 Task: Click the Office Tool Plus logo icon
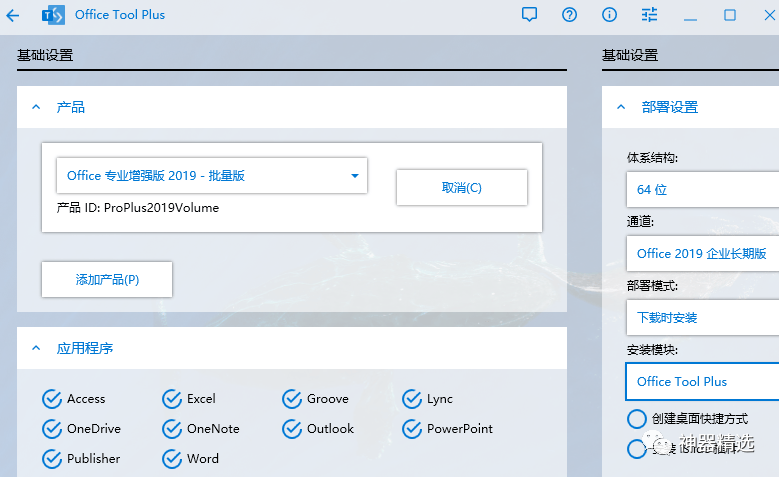pos(53,15)
